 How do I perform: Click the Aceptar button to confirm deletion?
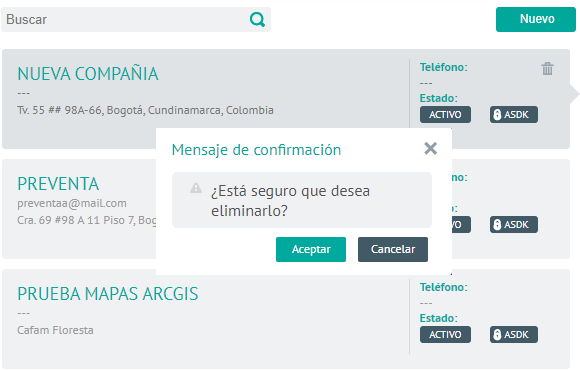pyautogui.click(x=311, y=249)
